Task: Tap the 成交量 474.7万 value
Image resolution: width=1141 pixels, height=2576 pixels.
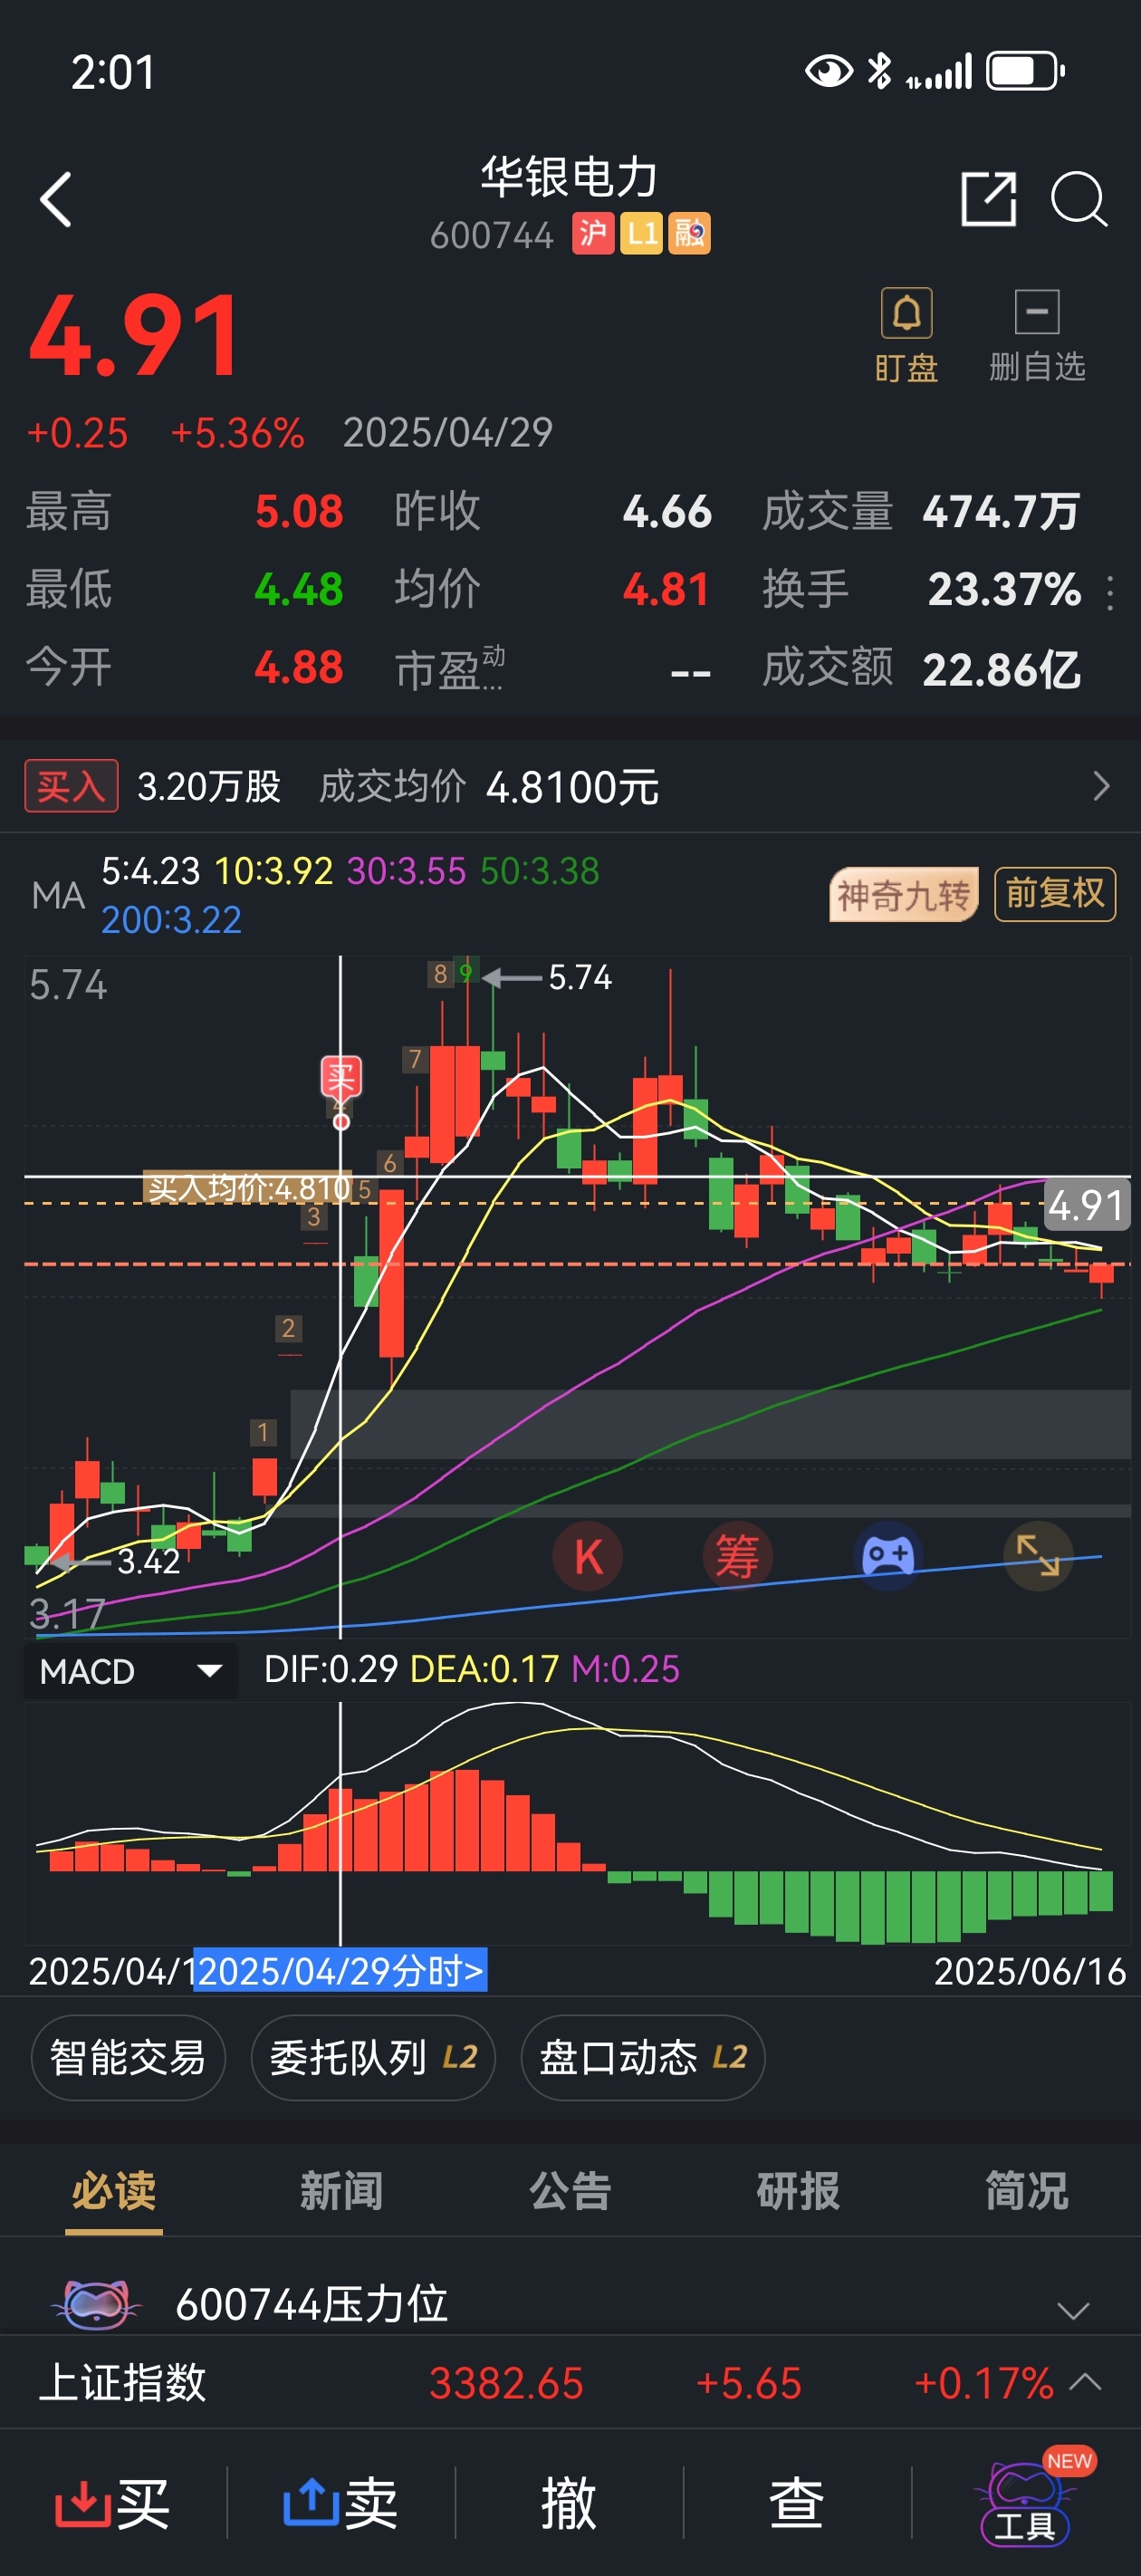Action: click(1001, 512)
